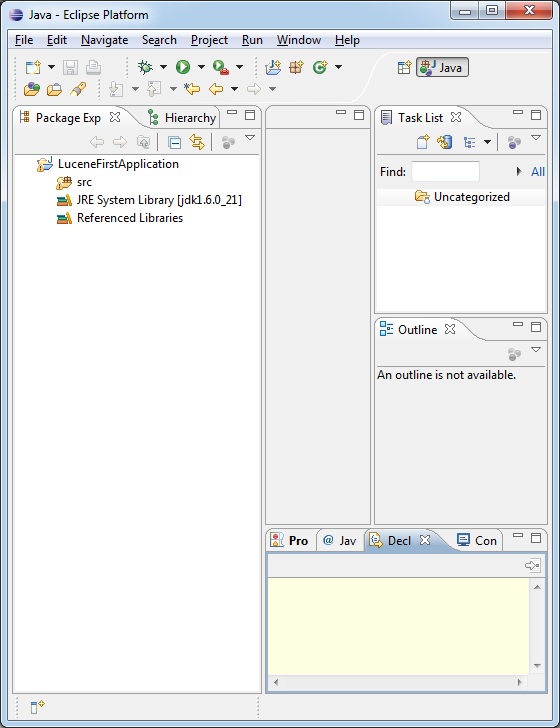Switch to the Hierarchy tab
560x728 pixels.
pyautogui.click(x=182, y=117)
